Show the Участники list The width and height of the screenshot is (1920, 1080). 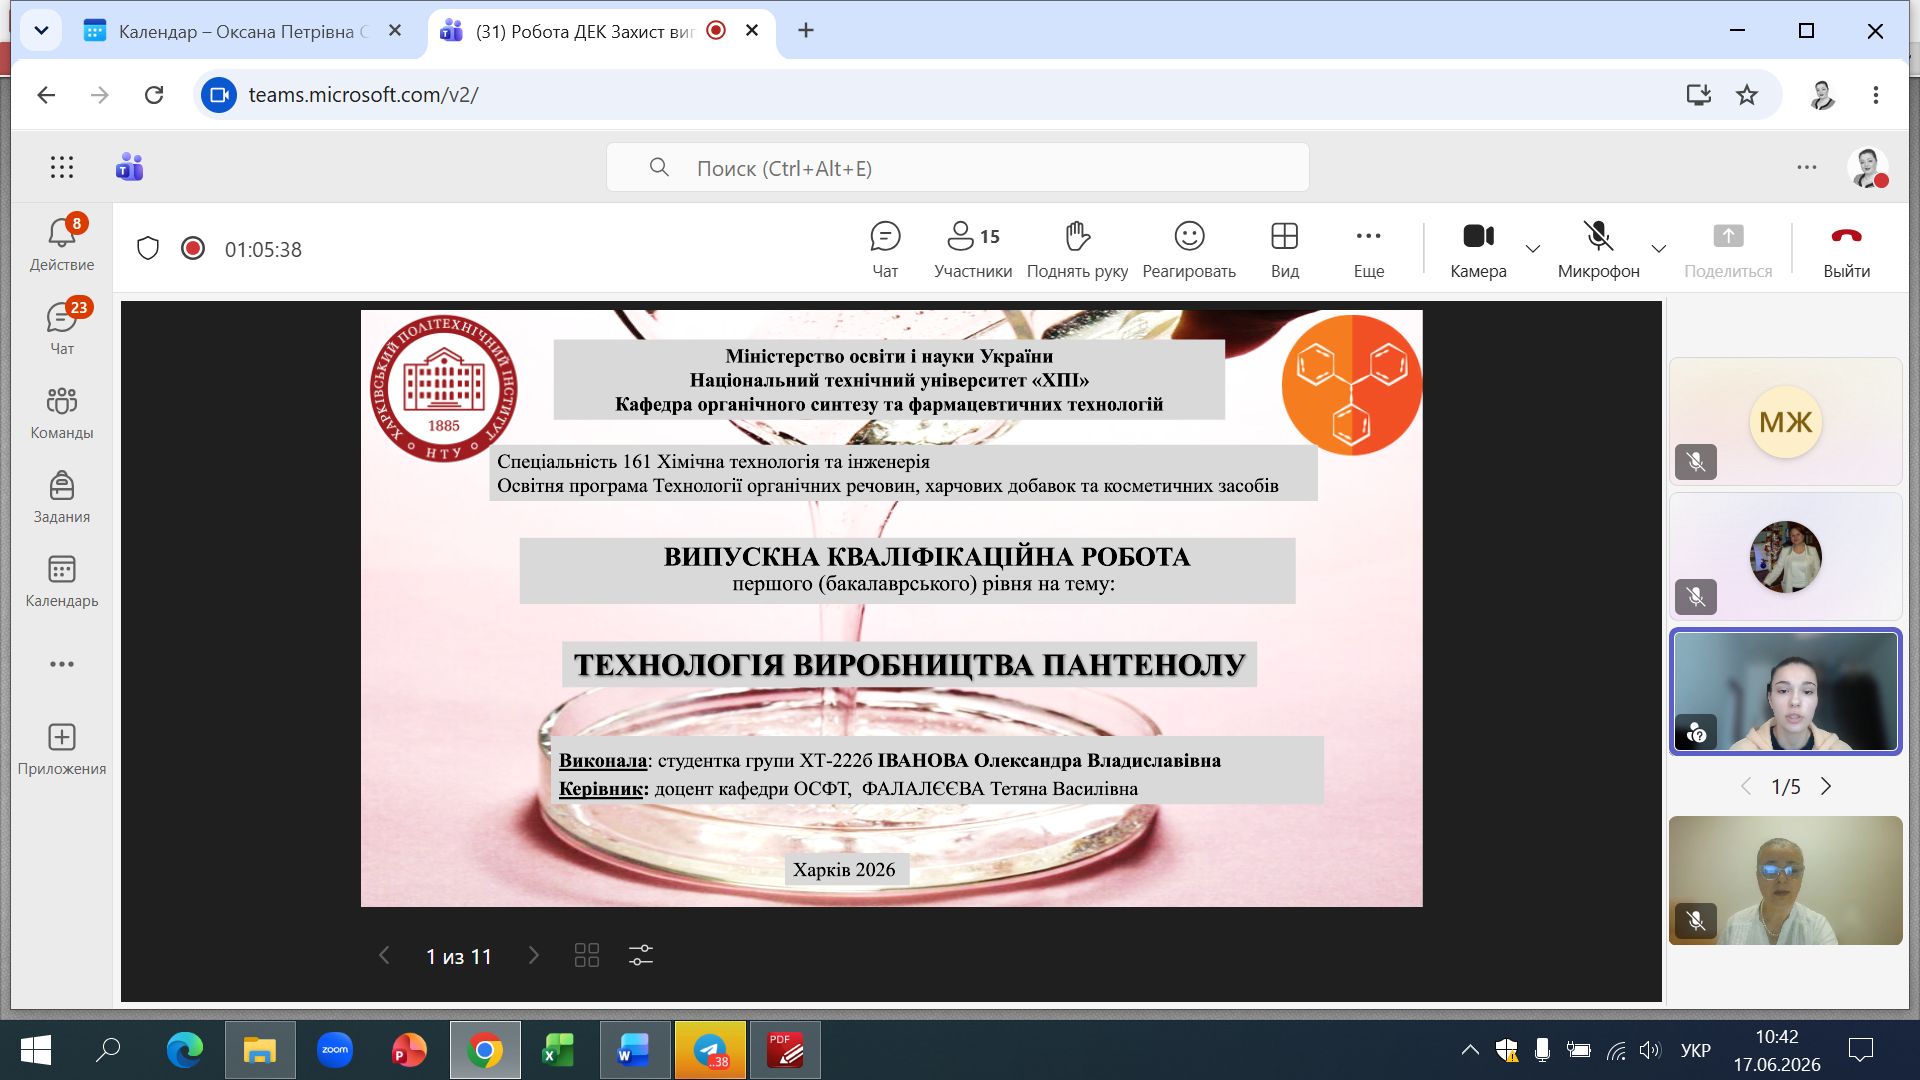(x=973, y=249)
